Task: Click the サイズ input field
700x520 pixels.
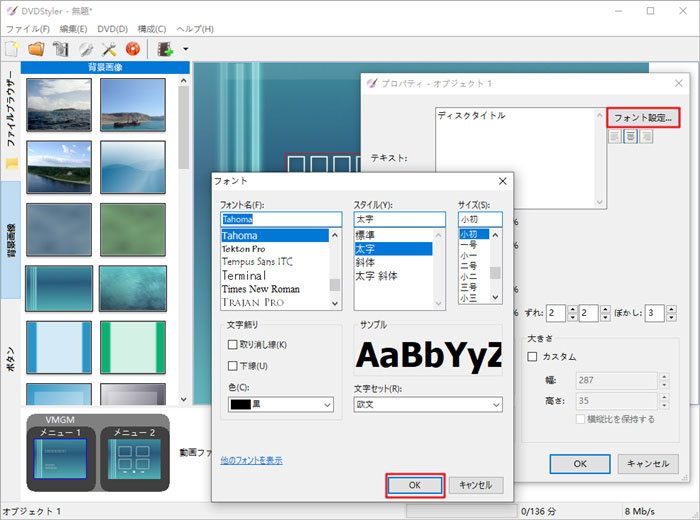Action: click(480, 219)
